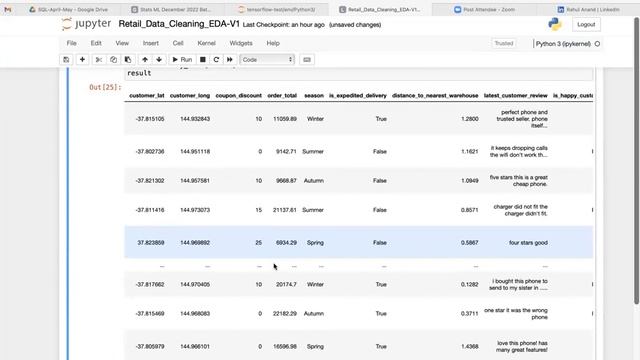The height and width of the screenshot is (360, 640).
Task: Click the Jupyter logo
Action: click(86, 24)
